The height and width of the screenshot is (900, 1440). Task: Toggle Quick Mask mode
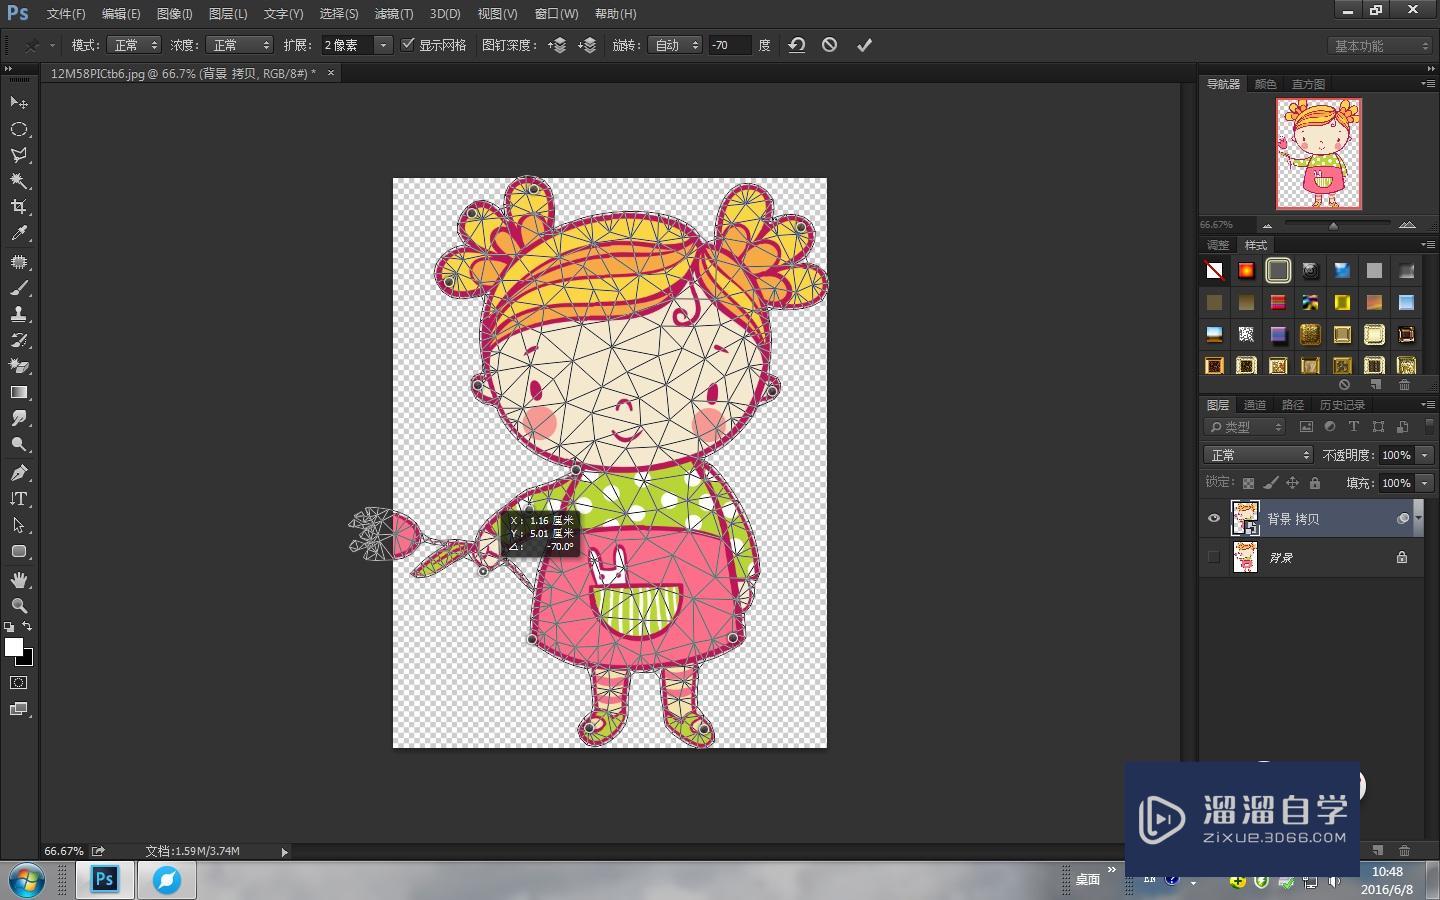[x=19, y=683]
